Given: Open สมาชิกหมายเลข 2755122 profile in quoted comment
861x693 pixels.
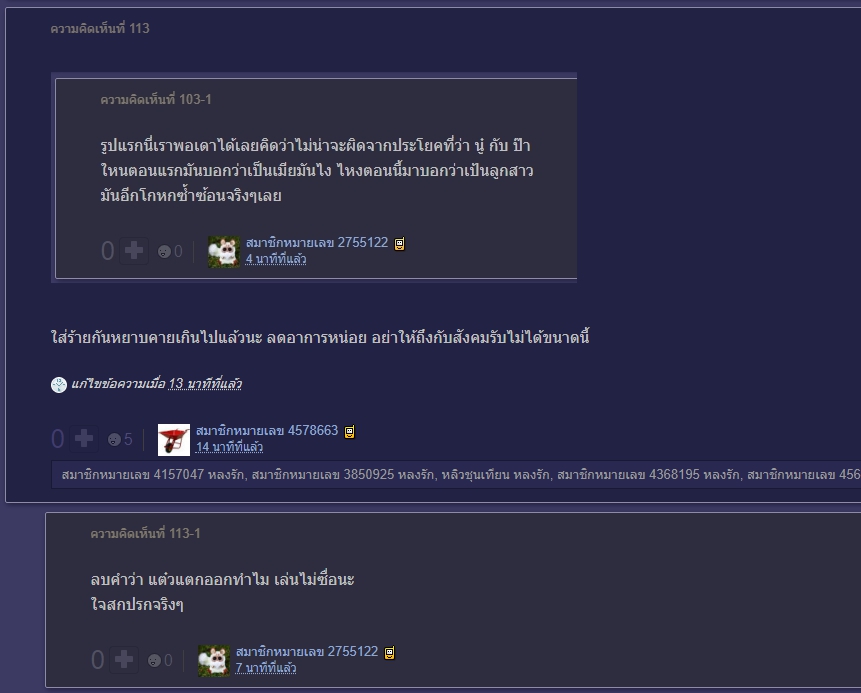Looking at the screenshot, I should pyautogui.click(x=317, y=242).
